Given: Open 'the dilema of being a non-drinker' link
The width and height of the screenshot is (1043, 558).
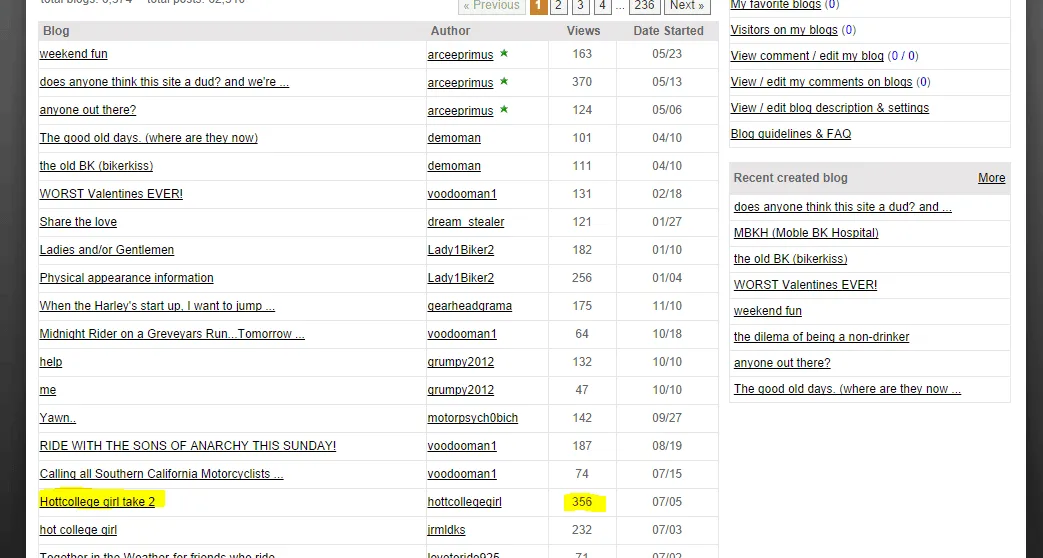Looking at the screenshot, I should pos(821,337).
